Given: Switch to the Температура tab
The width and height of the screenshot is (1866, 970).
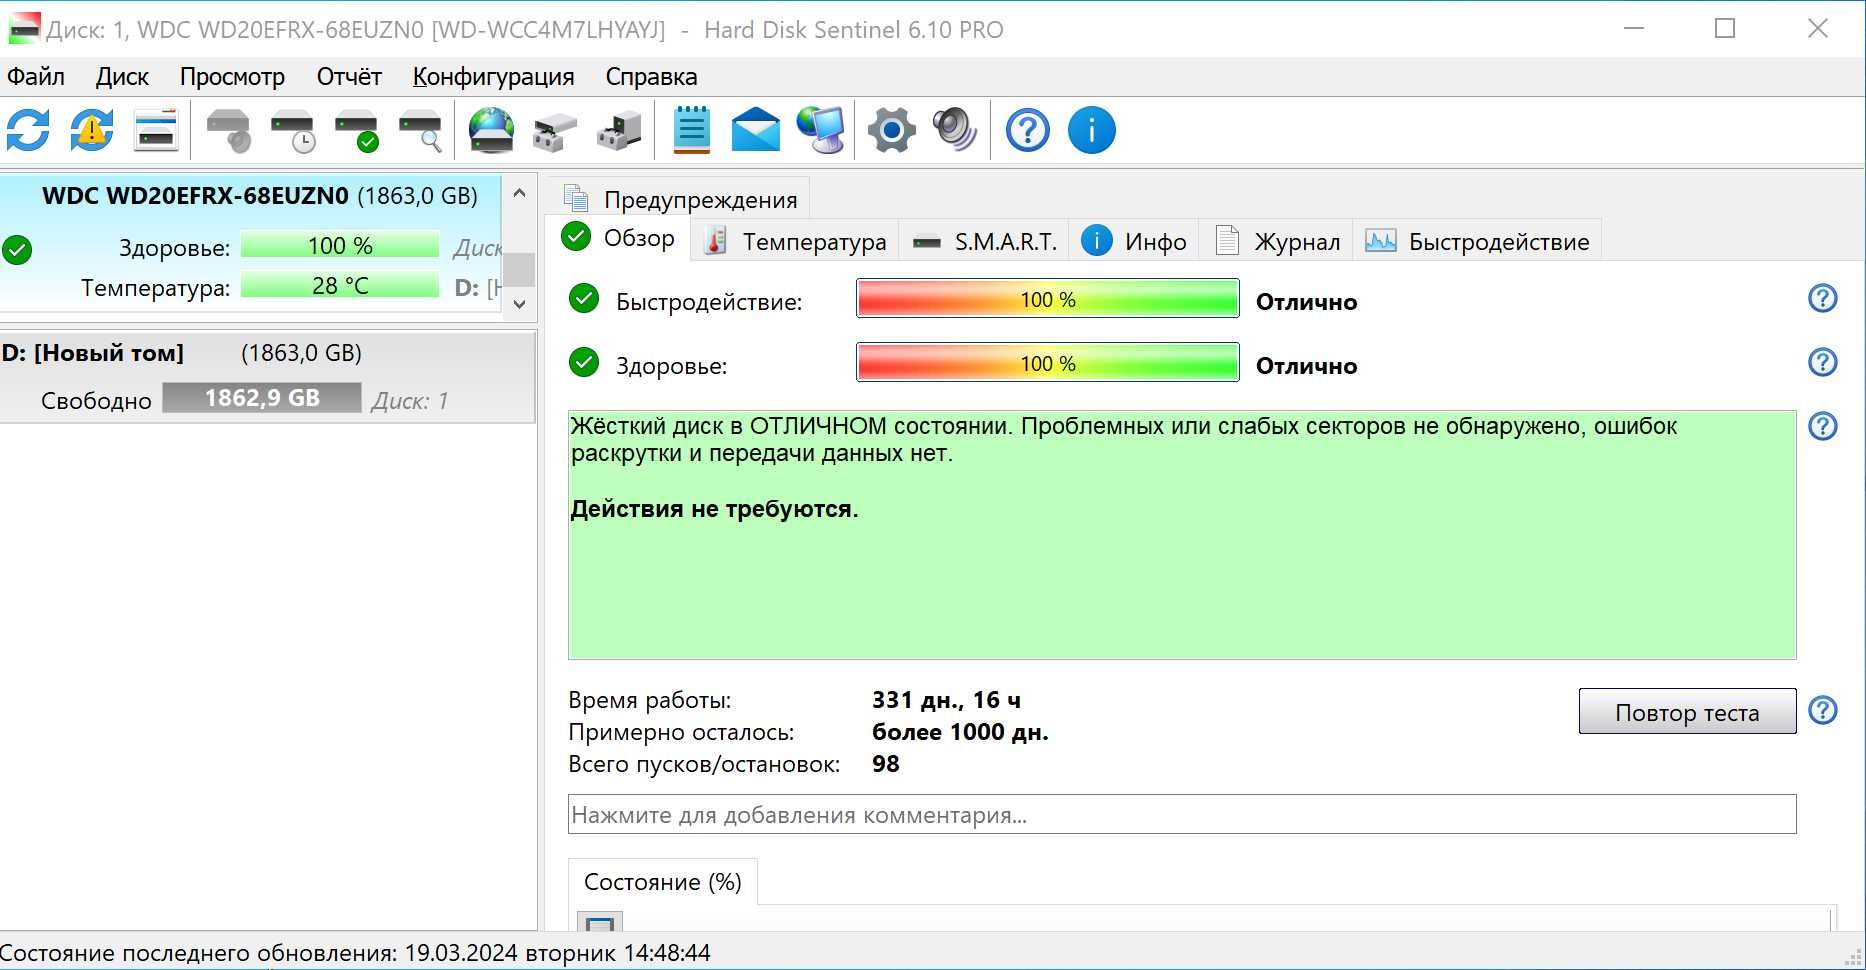Looking at the screenshot, I should tap(795, 241).
